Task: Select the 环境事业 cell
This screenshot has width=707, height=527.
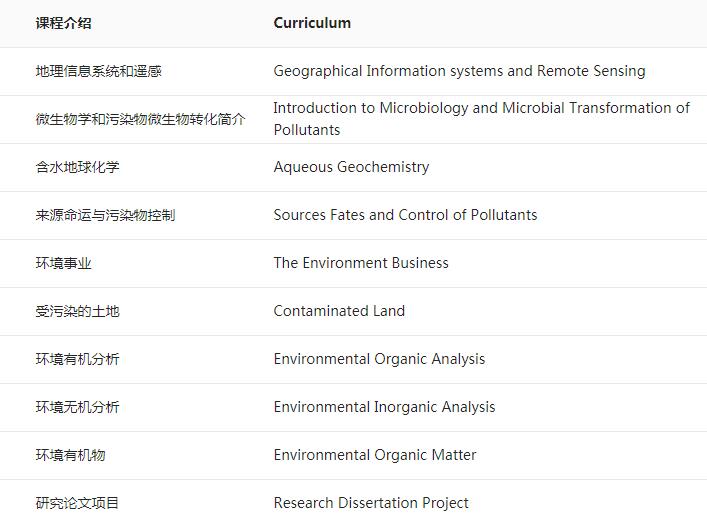Action: click(x=63, y=263)
